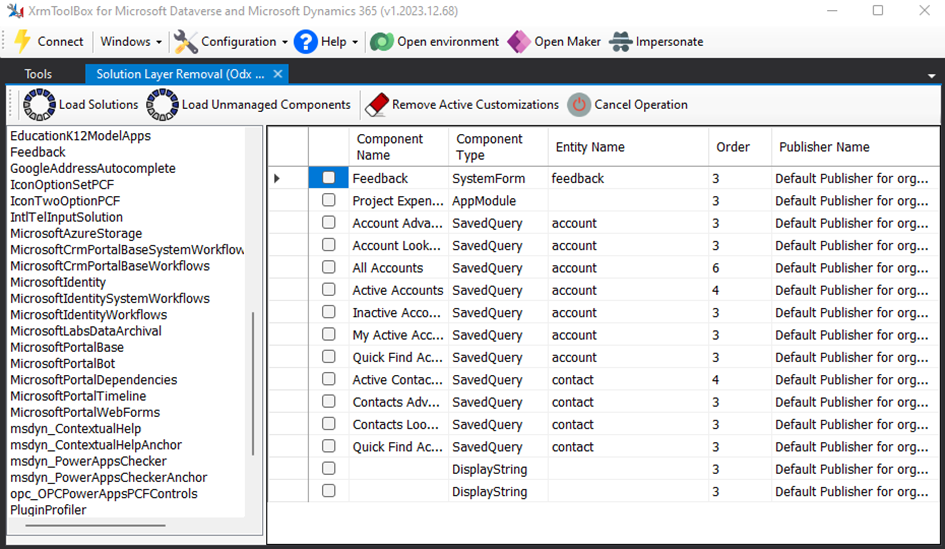Select MicrosoftPortalWebForms solution
The height and width of the screenshot is (549, 945).
[85, 412]
